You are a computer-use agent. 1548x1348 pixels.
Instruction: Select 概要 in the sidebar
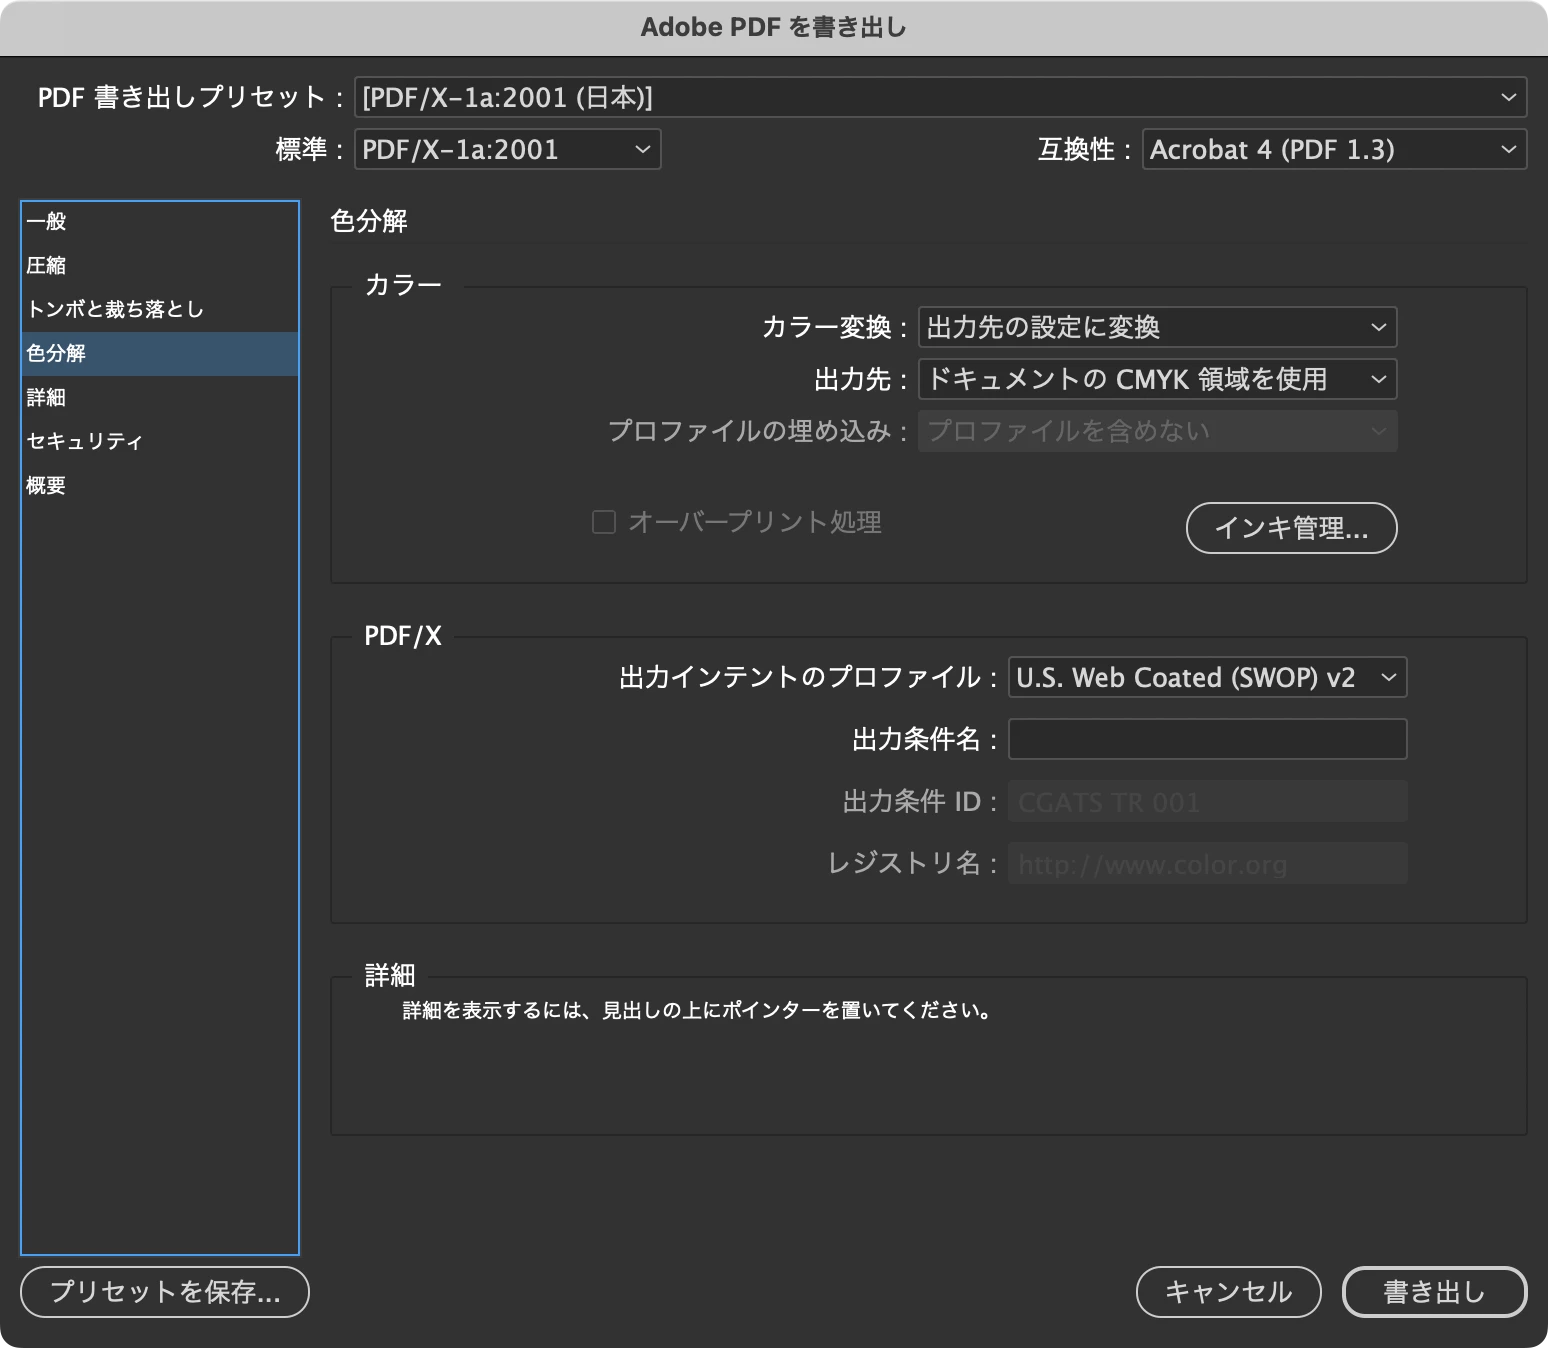(160, 485)
